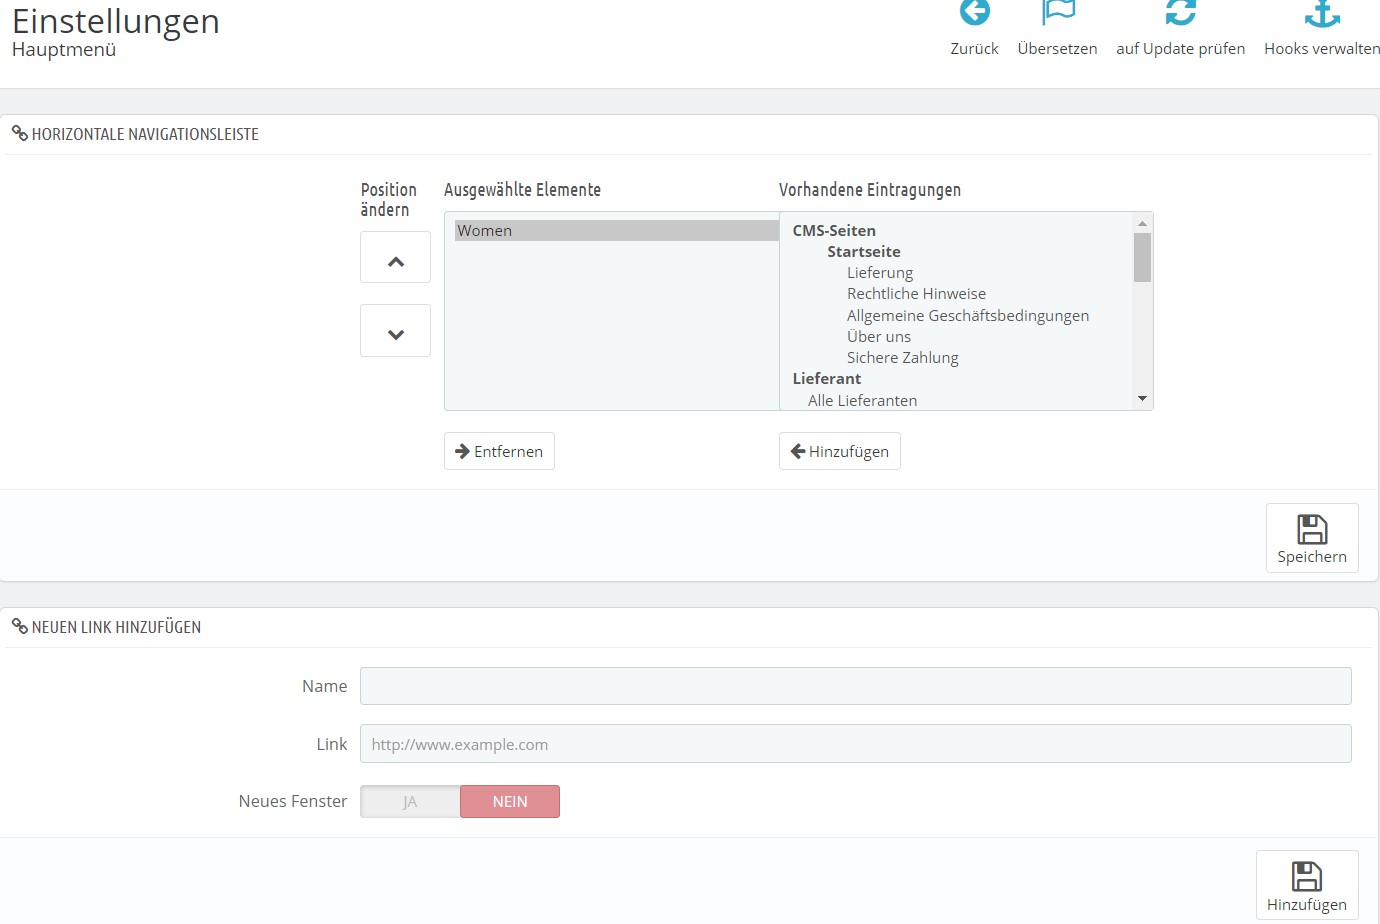
Task: Click the scroll-up arrow in Vorhandene Eintragungen
Action: coord(1142,223)
